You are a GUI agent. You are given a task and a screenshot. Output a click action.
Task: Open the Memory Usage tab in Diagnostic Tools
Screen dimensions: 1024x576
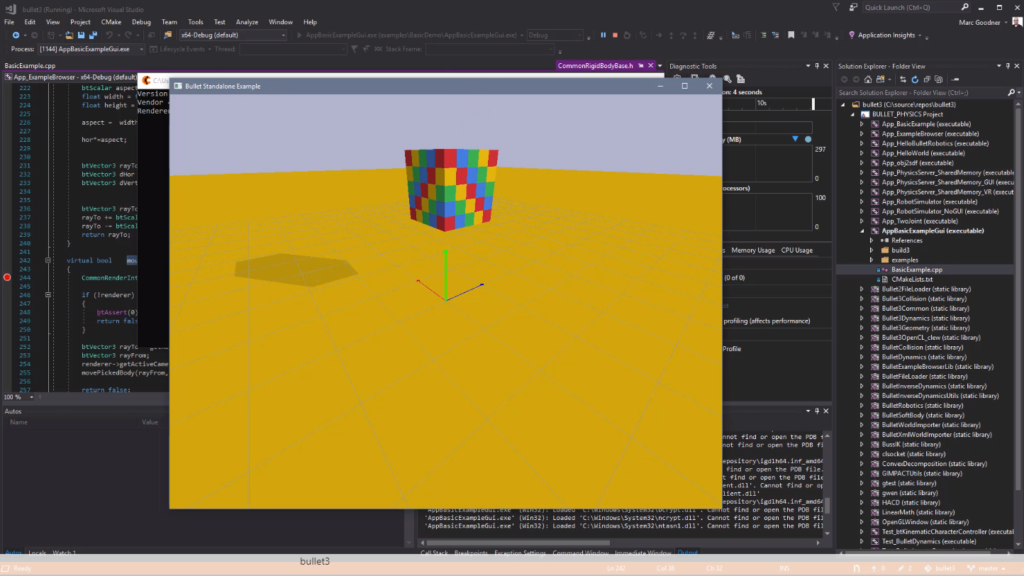tap(752, 250)
